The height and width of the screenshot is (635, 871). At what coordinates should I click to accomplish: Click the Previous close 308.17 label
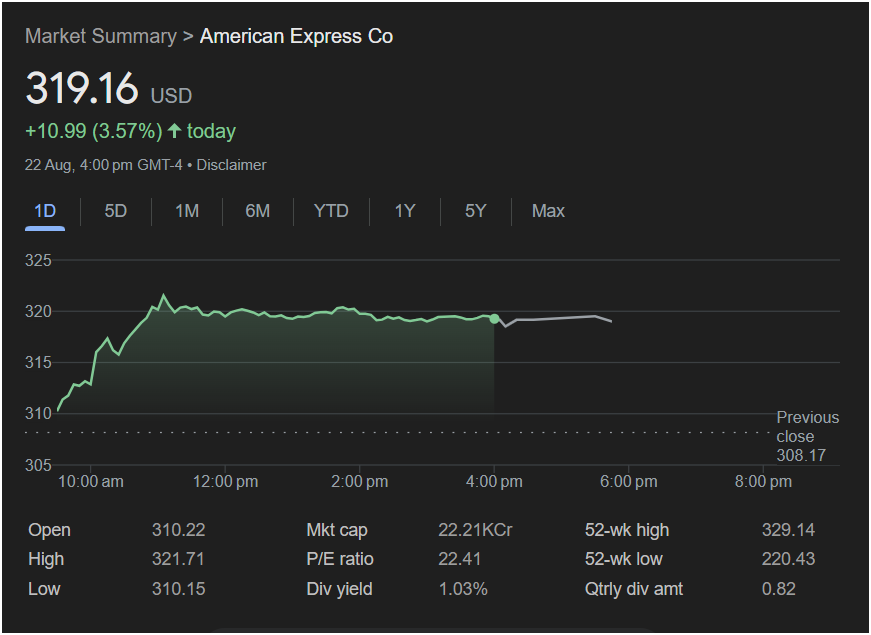pyautogui.click(x=807, y=437)
